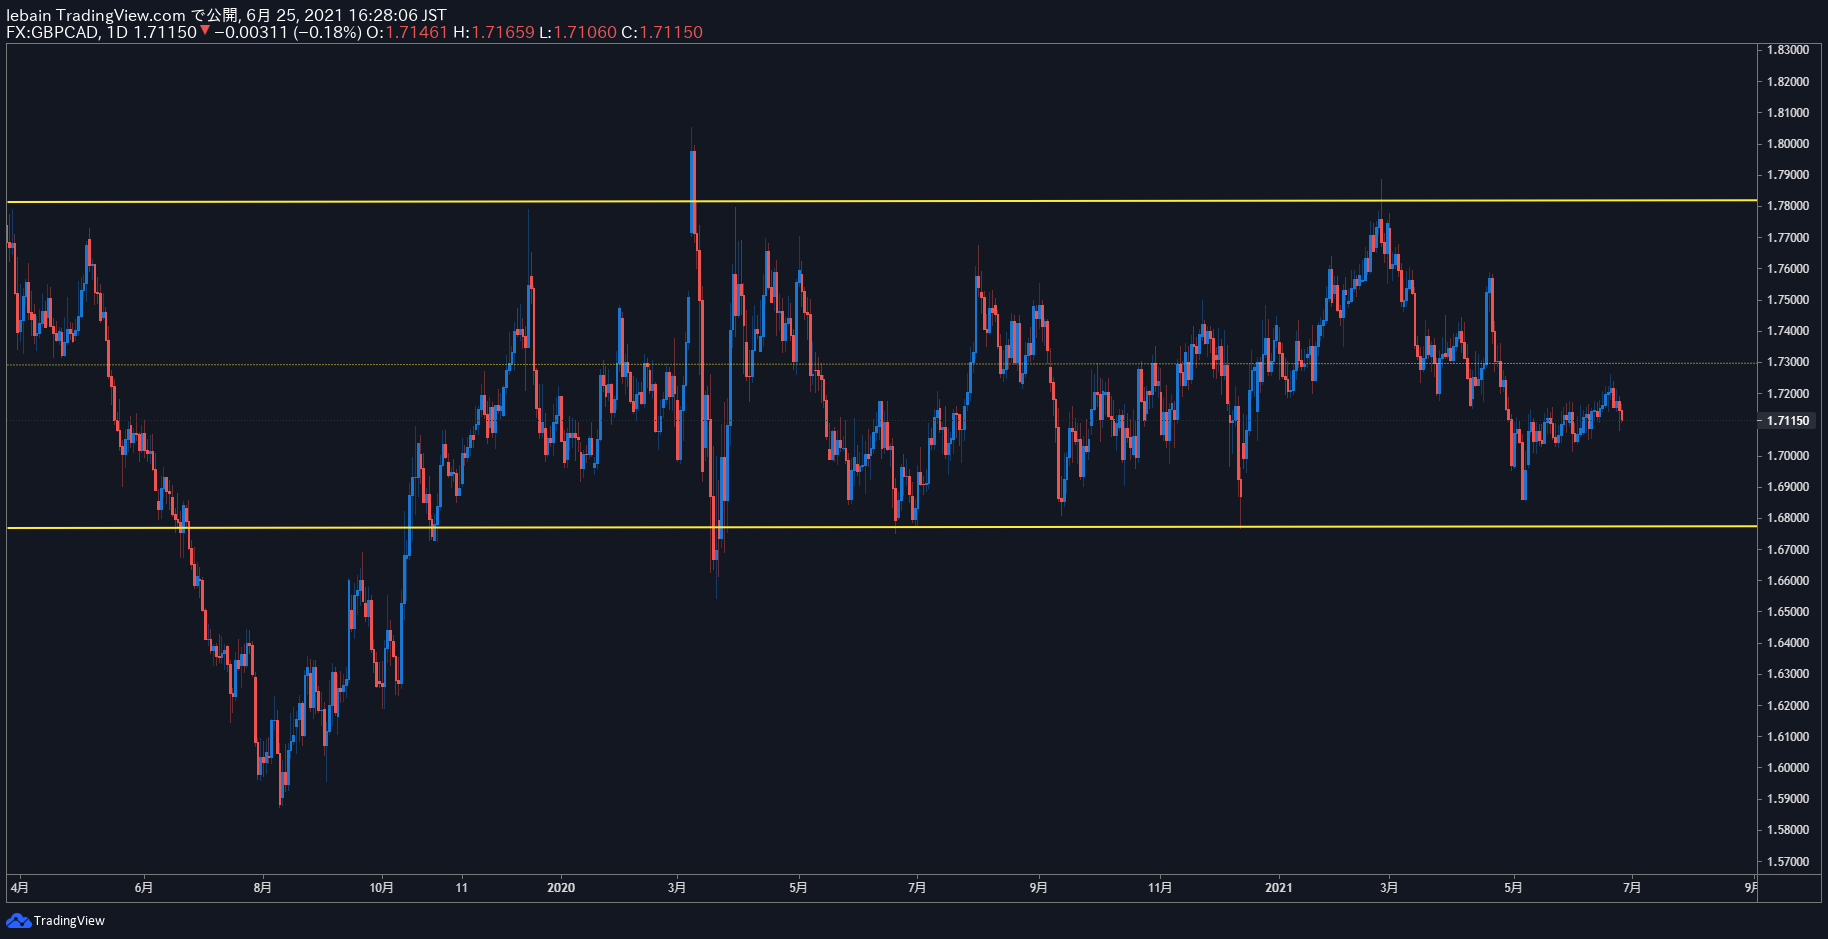Viewport: 1828px width, 939px height.
Task: Click the 1.57000 price axis label
Action: (1788, 862)
